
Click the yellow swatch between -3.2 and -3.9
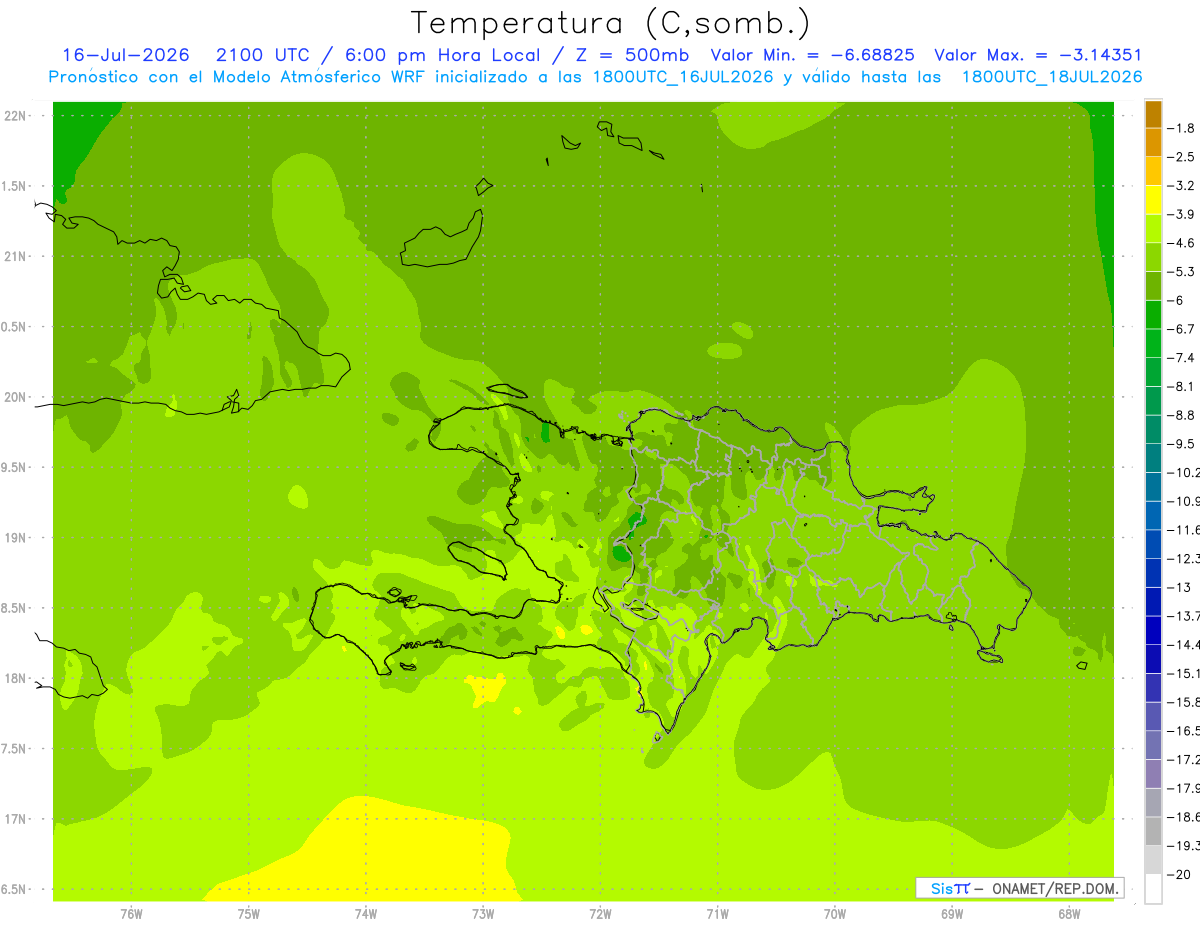1153,200
